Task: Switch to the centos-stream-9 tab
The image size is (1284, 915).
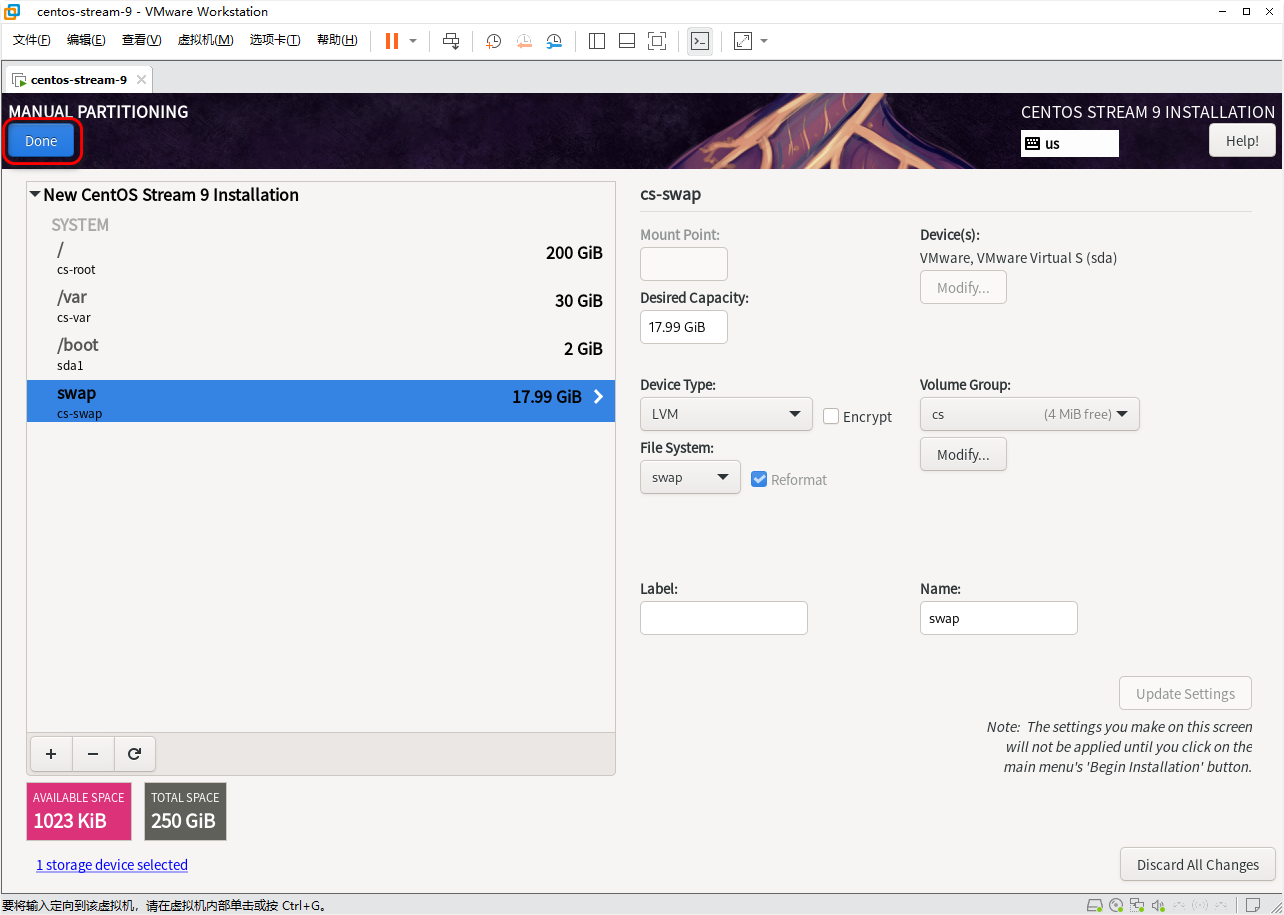Action: coord(78,80)
